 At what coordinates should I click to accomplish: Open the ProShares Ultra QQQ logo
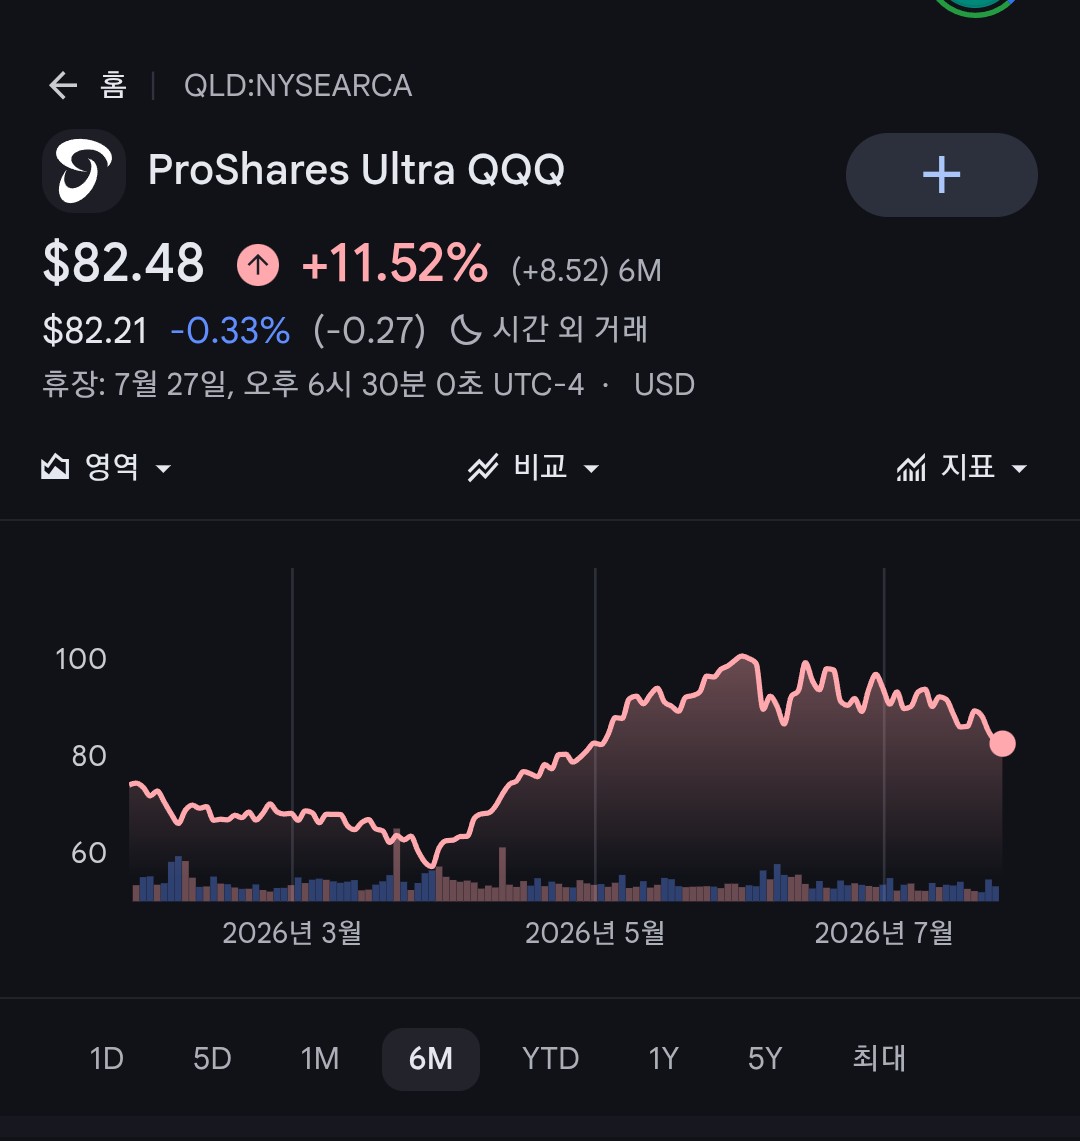tap(84, 171)
